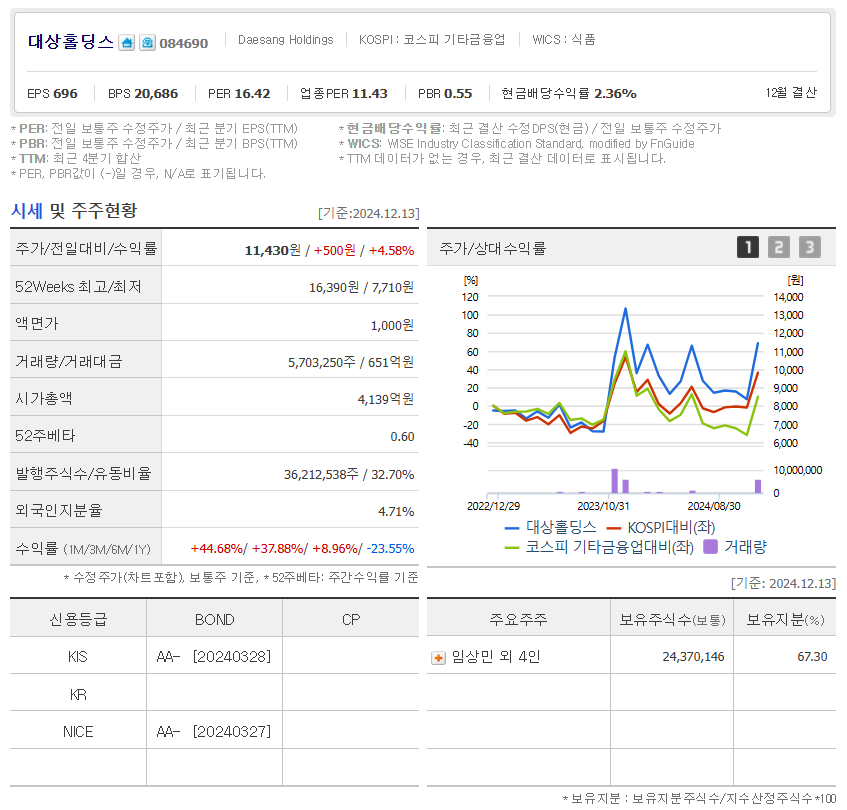847x810 pixels.
Task: Click the 2024/08/30 date on chart axis
Action: pyautogui.click(x=714, y=507)
